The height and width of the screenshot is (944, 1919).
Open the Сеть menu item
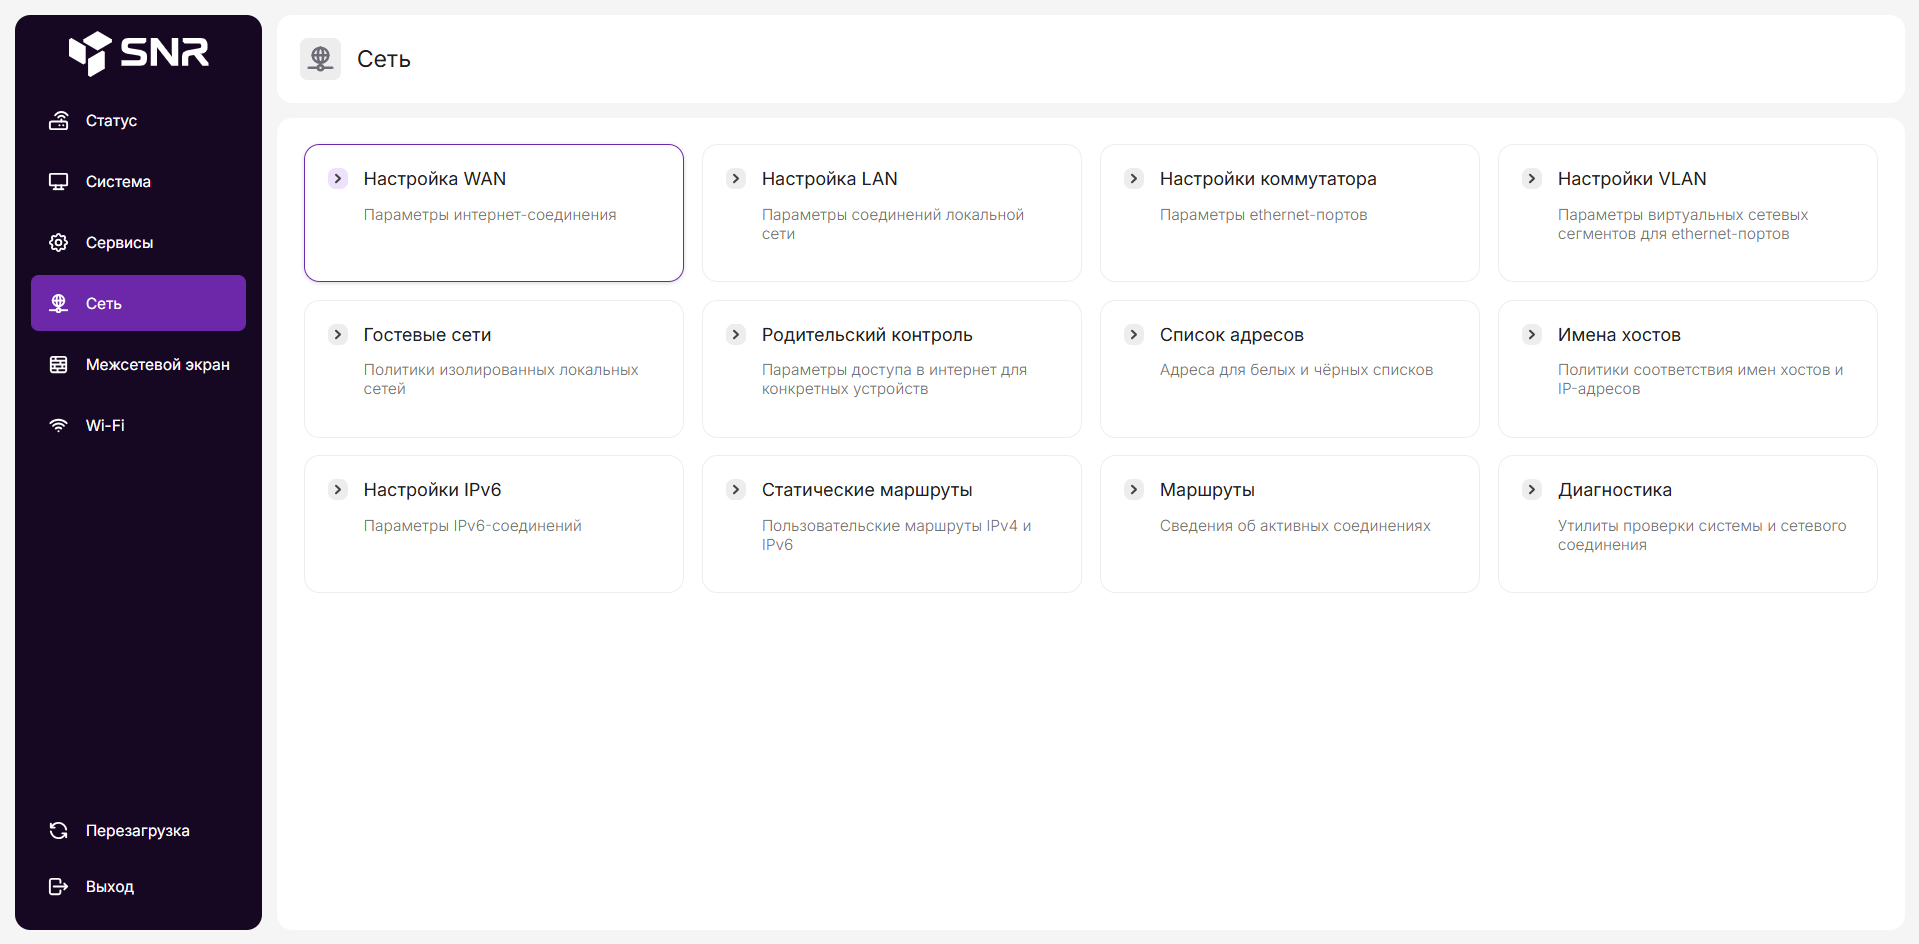click(x=138, y=304)
